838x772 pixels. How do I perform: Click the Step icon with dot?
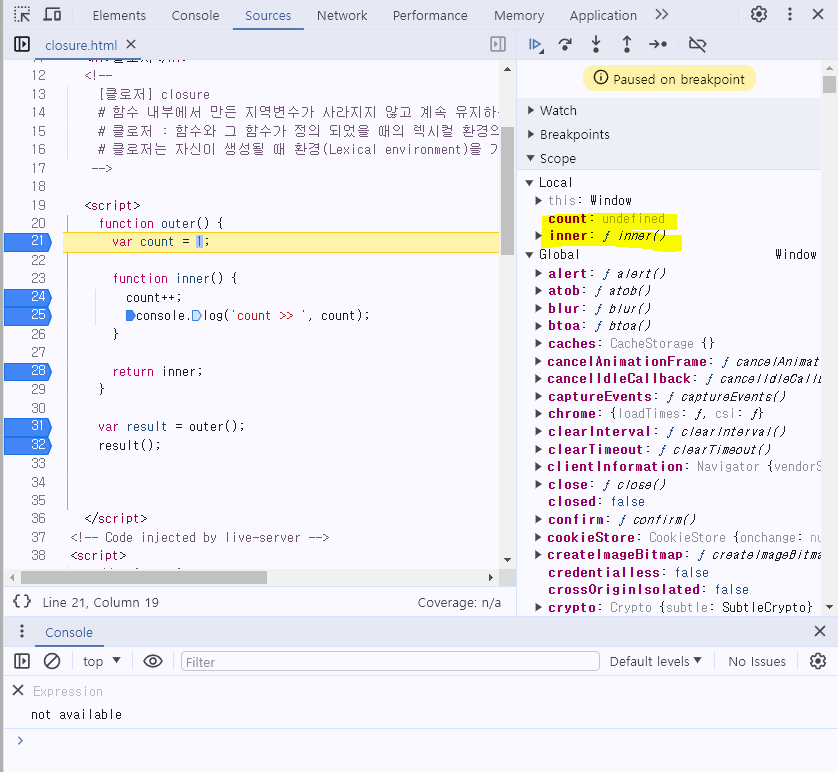pos(658,44)
